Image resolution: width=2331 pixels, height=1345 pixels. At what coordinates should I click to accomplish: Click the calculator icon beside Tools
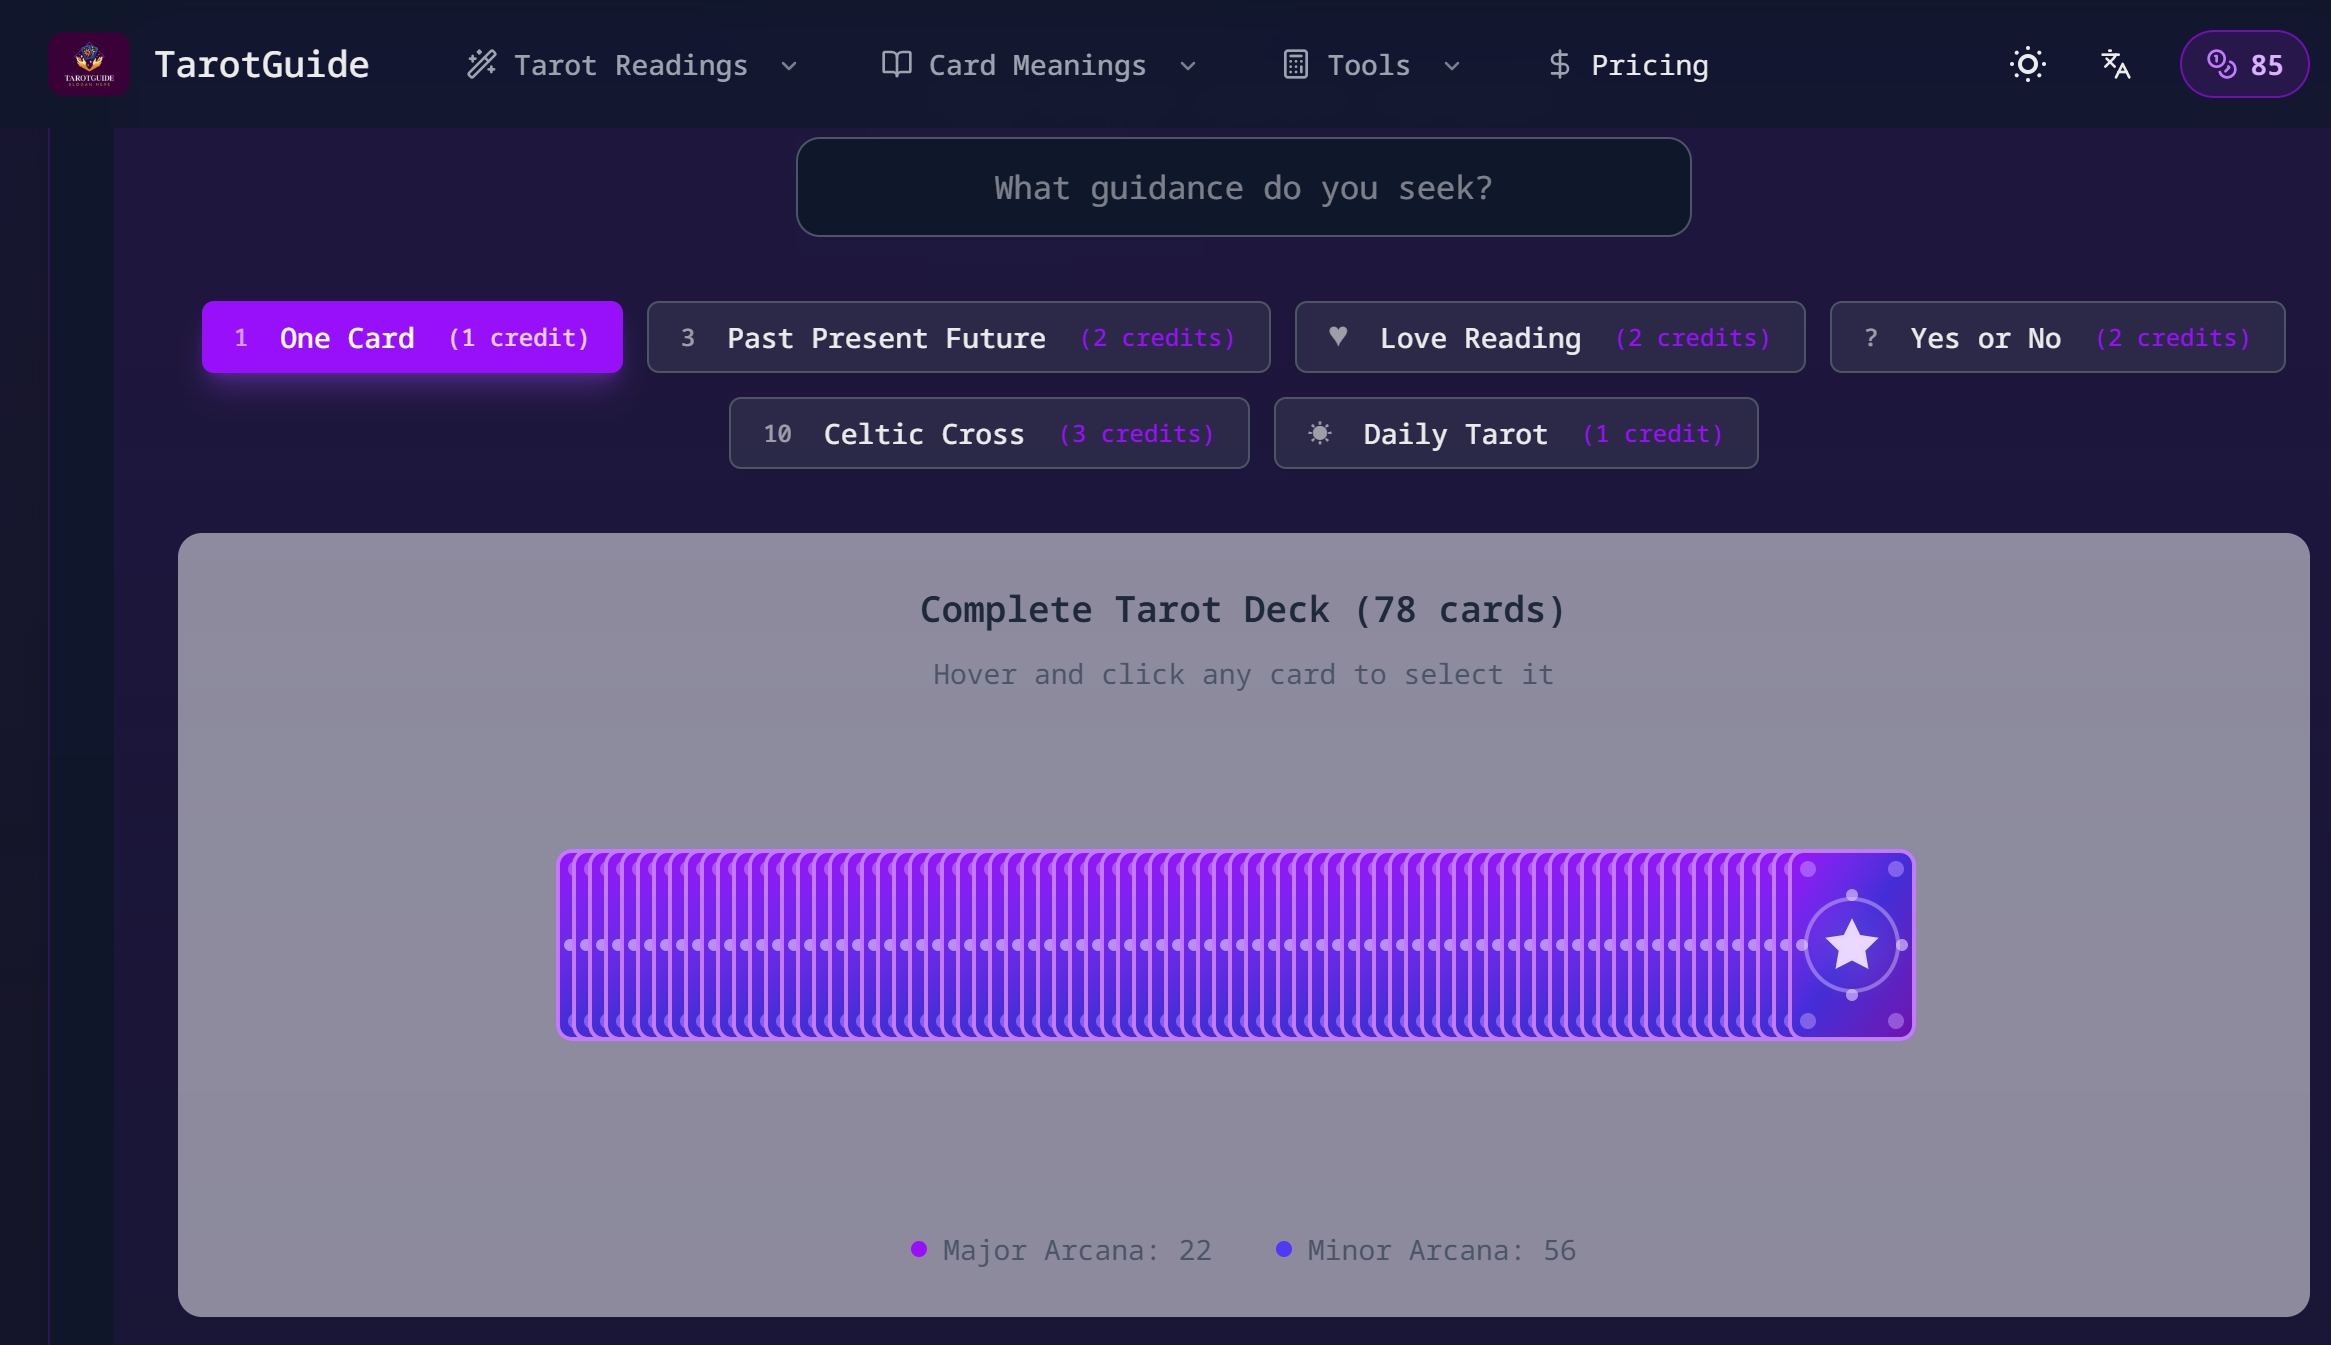click(1295, 64)
